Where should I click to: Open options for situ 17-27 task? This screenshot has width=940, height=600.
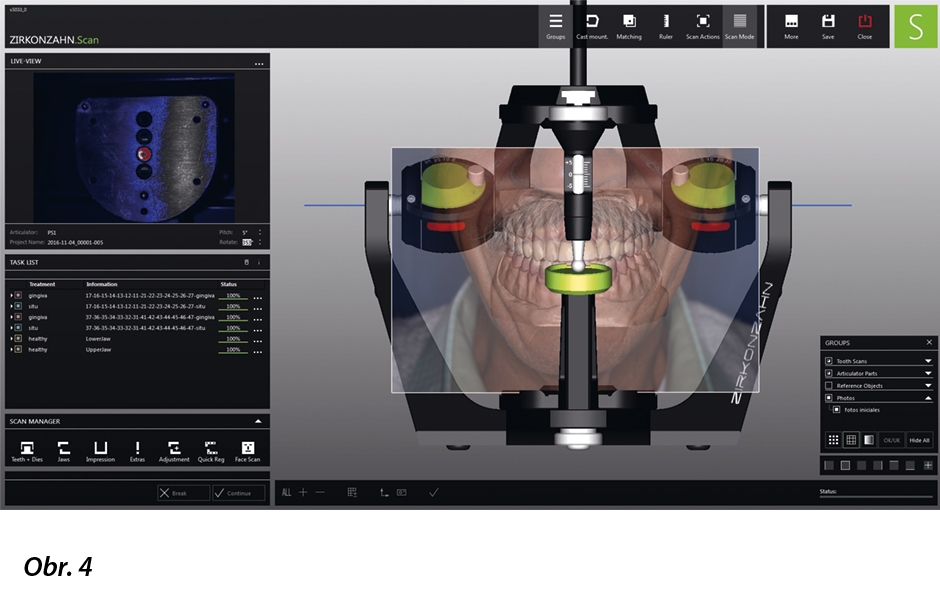pos(258,309)
